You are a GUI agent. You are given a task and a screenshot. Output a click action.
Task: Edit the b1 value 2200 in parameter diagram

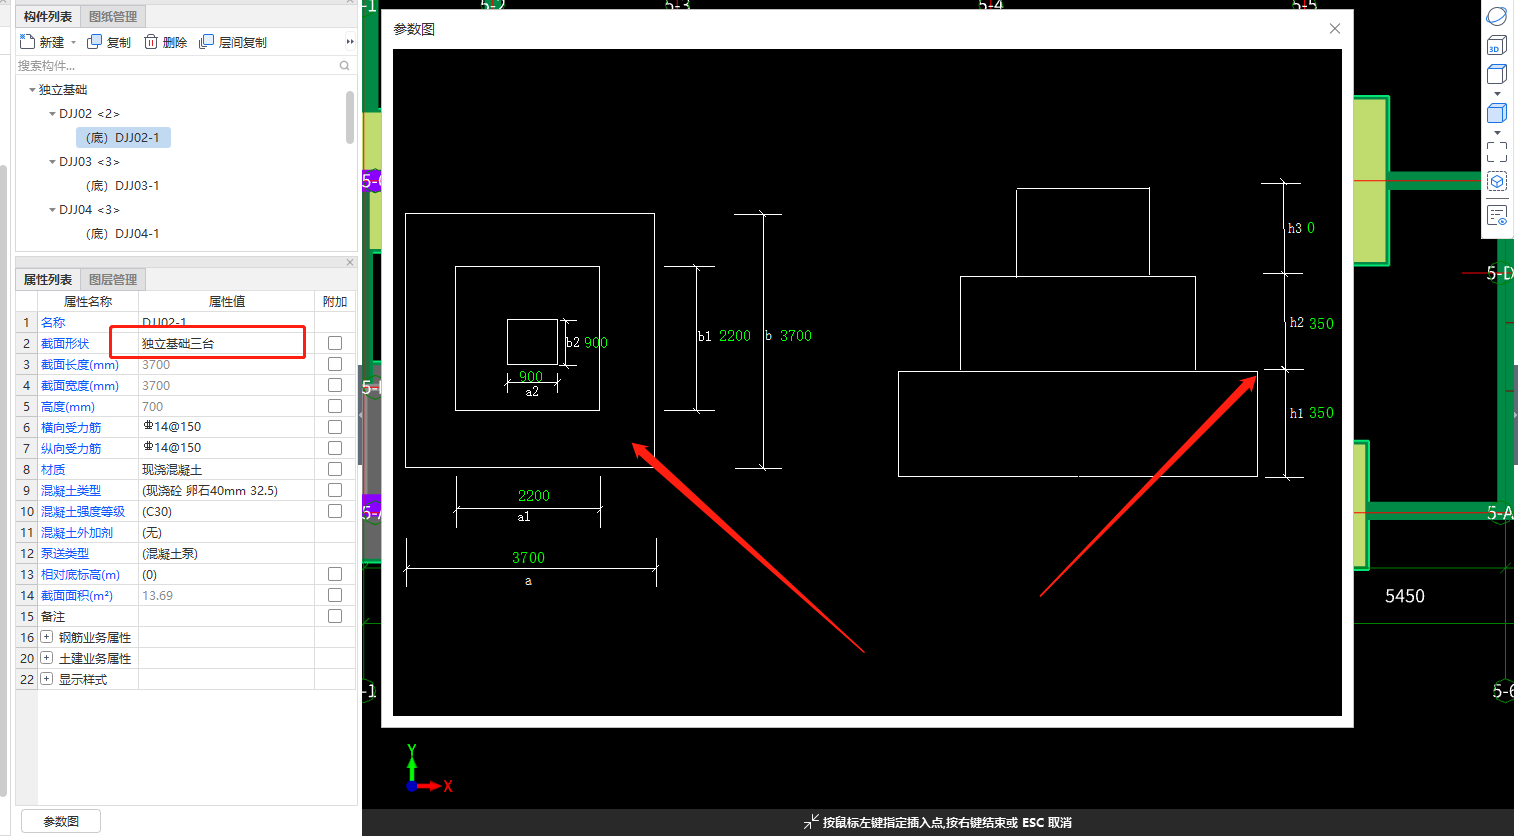pyautogui.click(x=734, y=336)
